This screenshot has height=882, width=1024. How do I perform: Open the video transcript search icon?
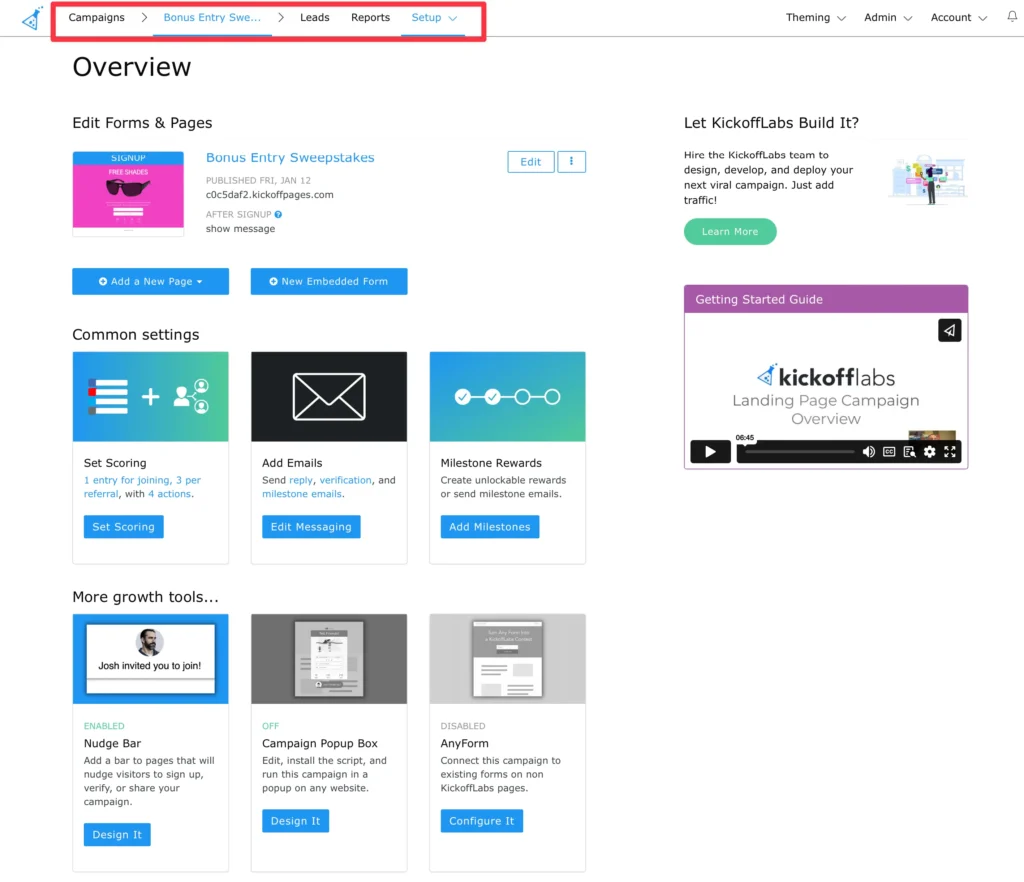(909, 451)
